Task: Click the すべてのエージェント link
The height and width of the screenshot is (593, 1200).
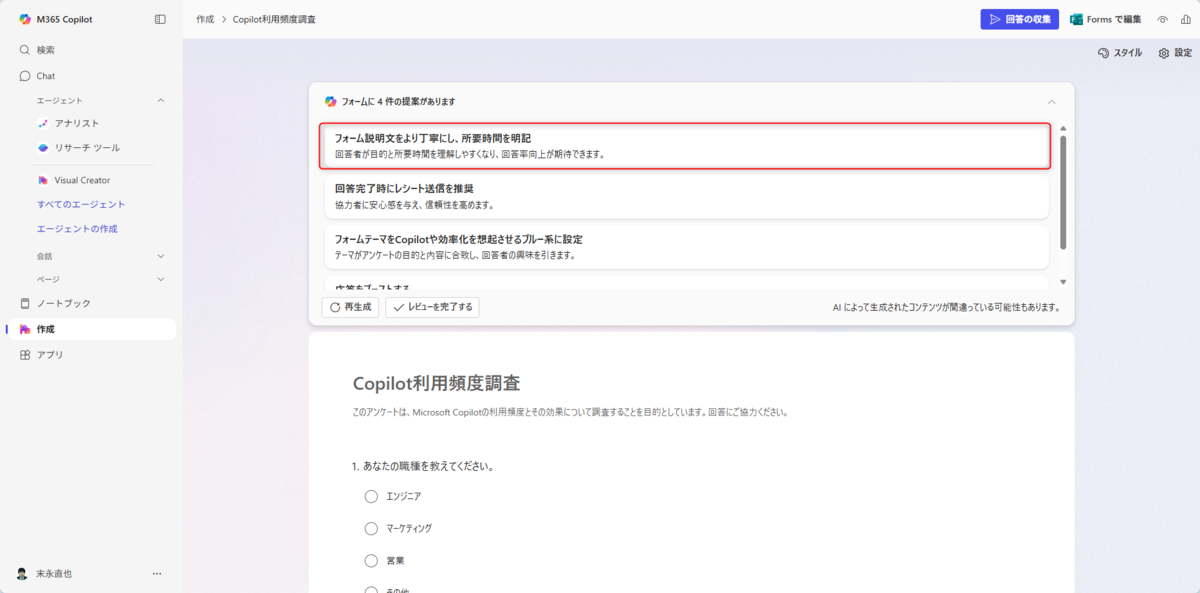Action: pyautogui.click(x=81, y=204)
